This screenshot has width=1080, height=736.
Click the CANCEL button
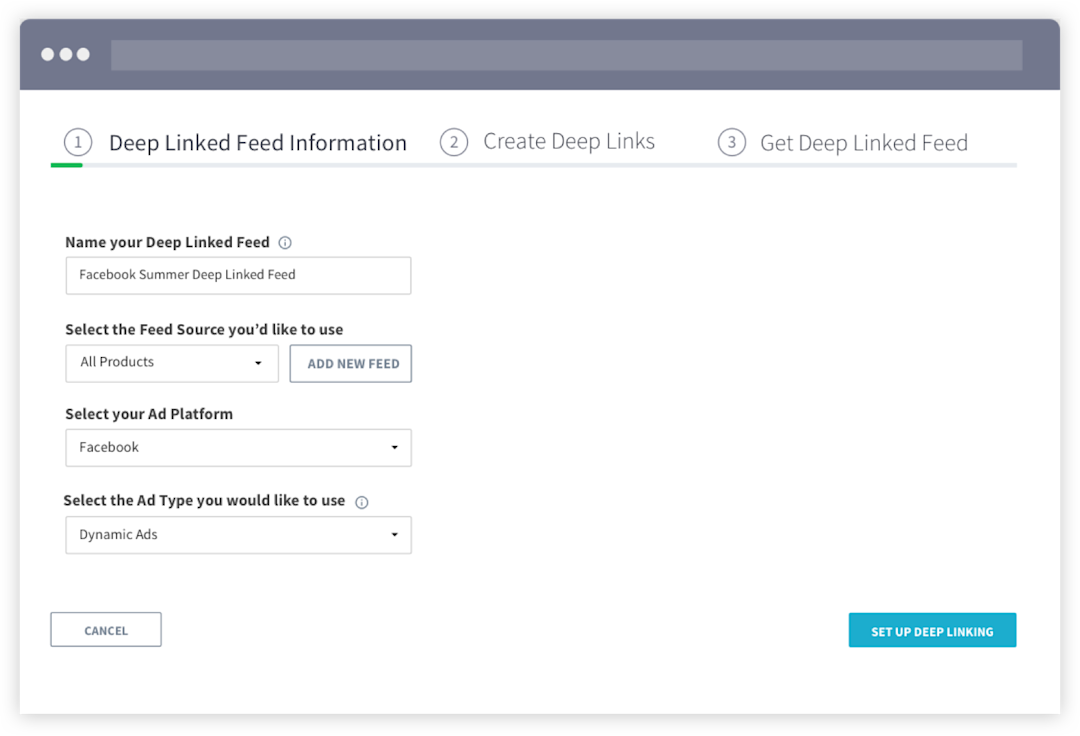point(106,630)
